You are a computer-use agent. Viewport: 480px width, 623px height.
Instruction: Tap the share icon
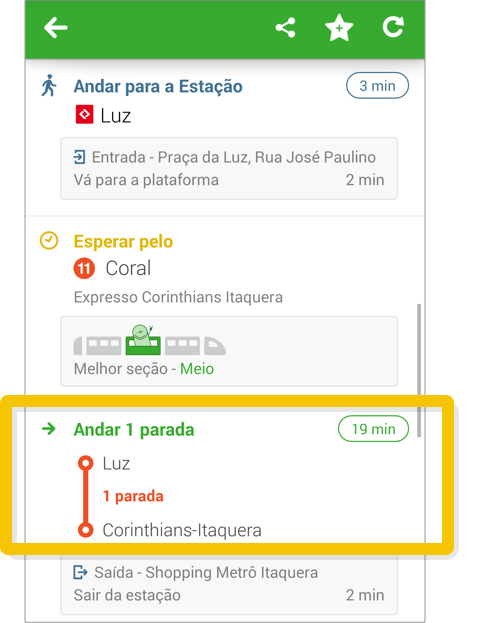point(285,27)
